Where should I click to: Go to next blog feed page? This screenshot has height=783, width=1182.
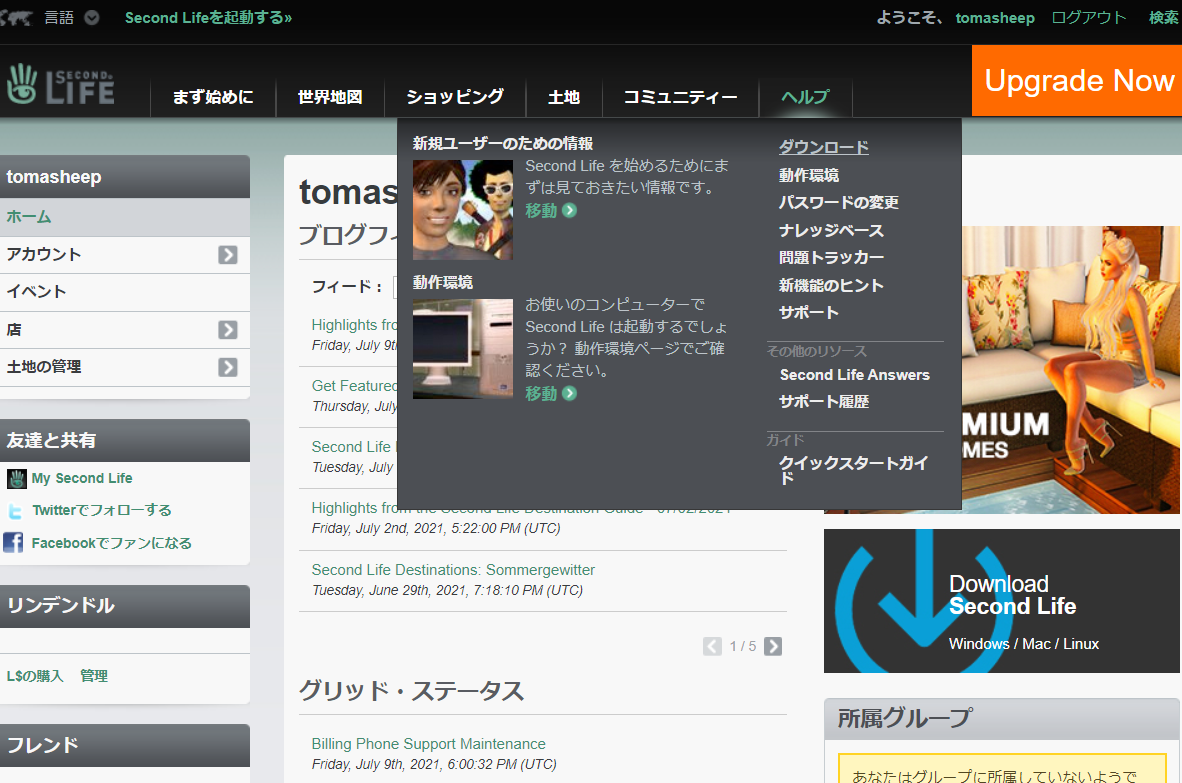click(773, 646)
